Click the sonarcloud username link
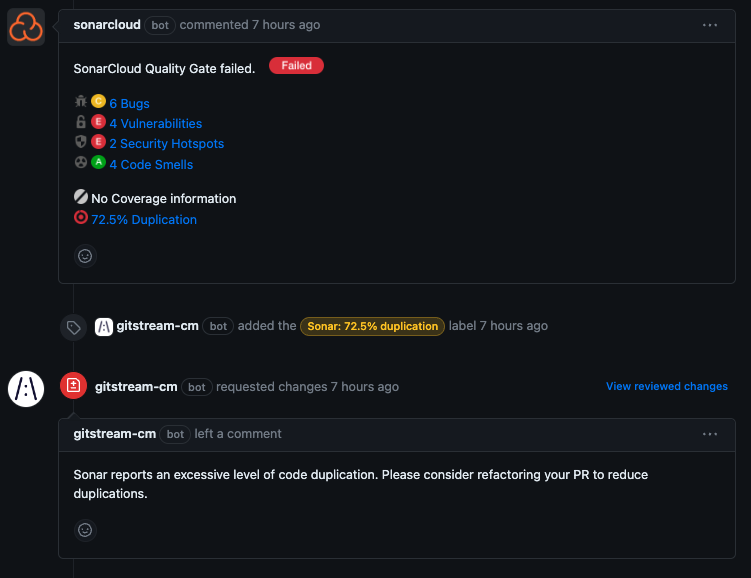This screenshot has width=751, height=578. (107, 25)
